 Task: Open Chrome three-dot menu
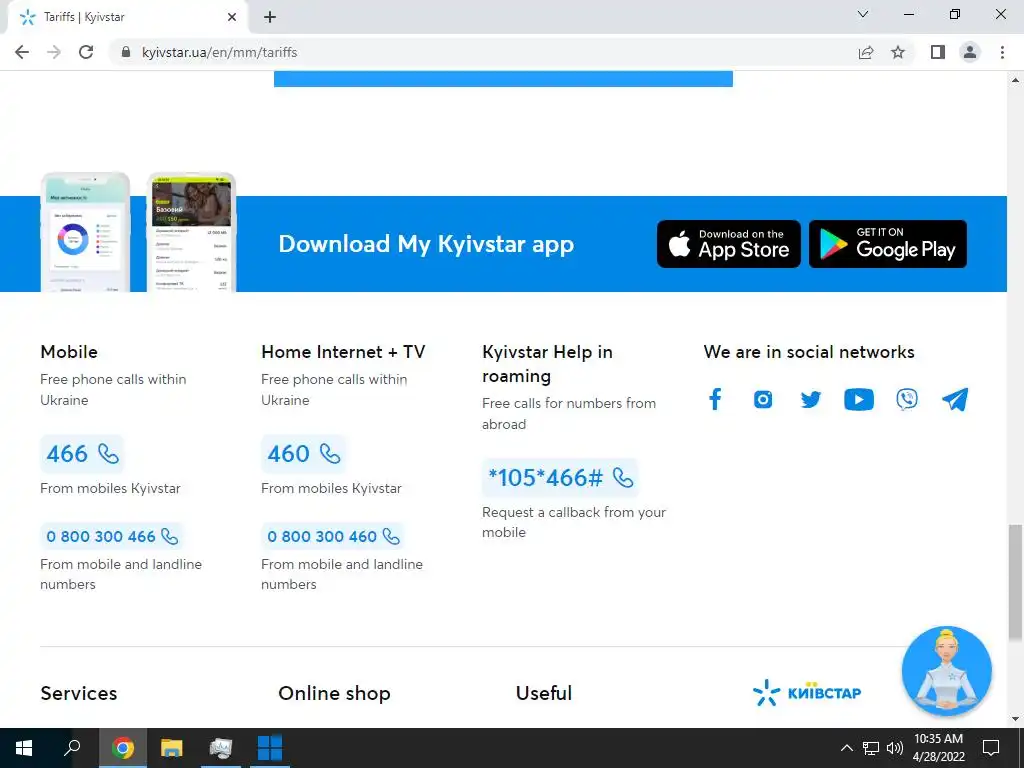tap(1002, 52)
